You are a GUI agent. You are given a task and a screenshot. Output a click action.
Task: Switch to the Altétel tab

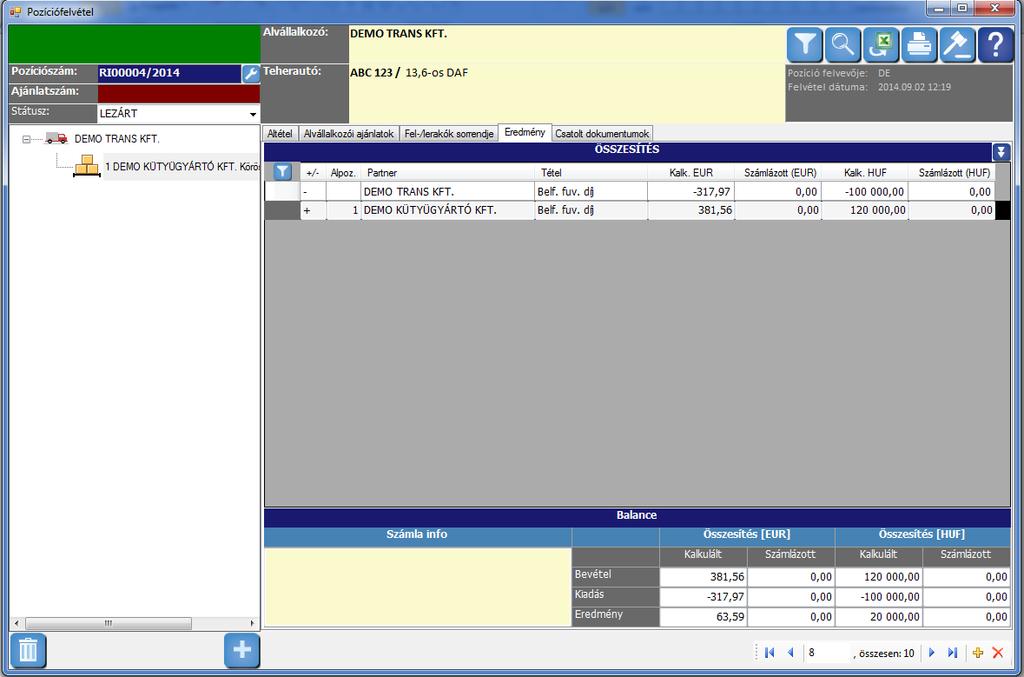(x=280, y=133)
